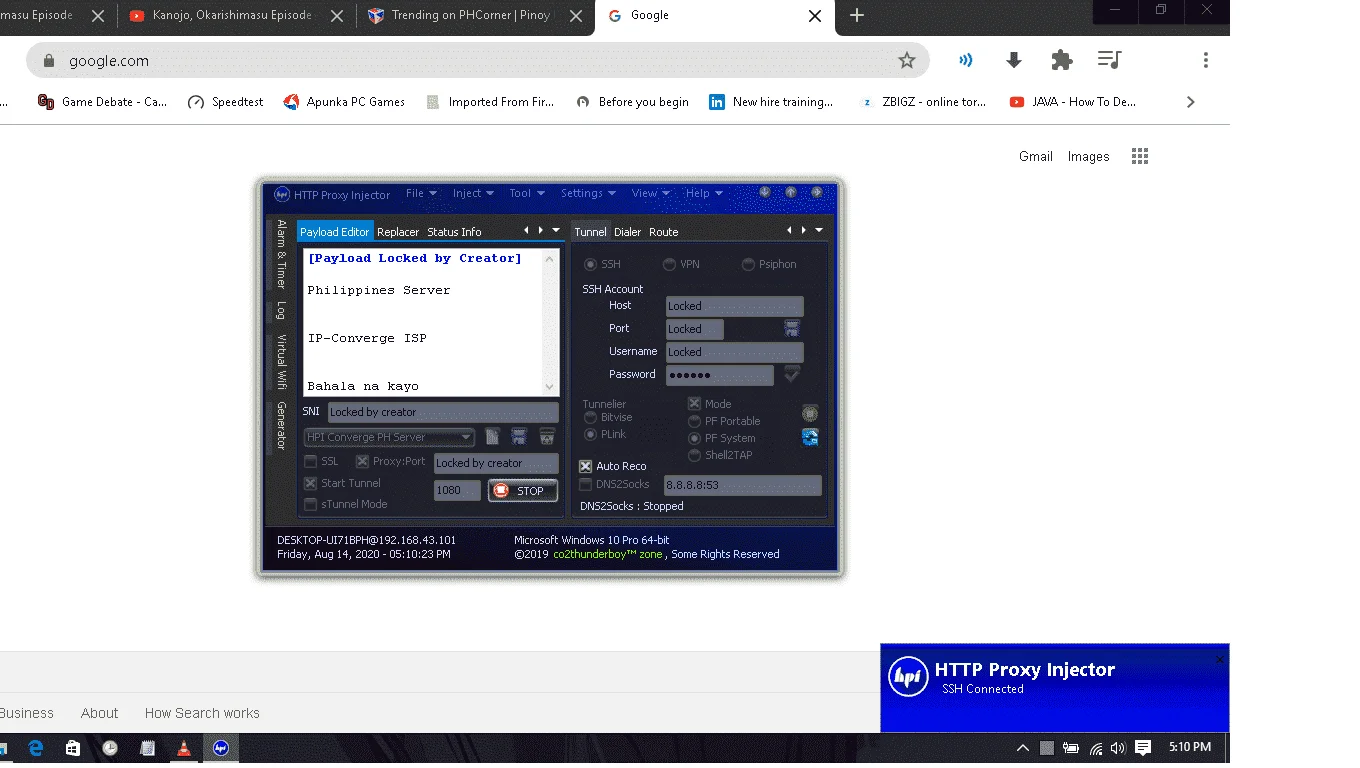Viewport: 1360px width, 768px height.
Task: Click the payload editor scroll down arrow
Action: (x=549, y=387)
